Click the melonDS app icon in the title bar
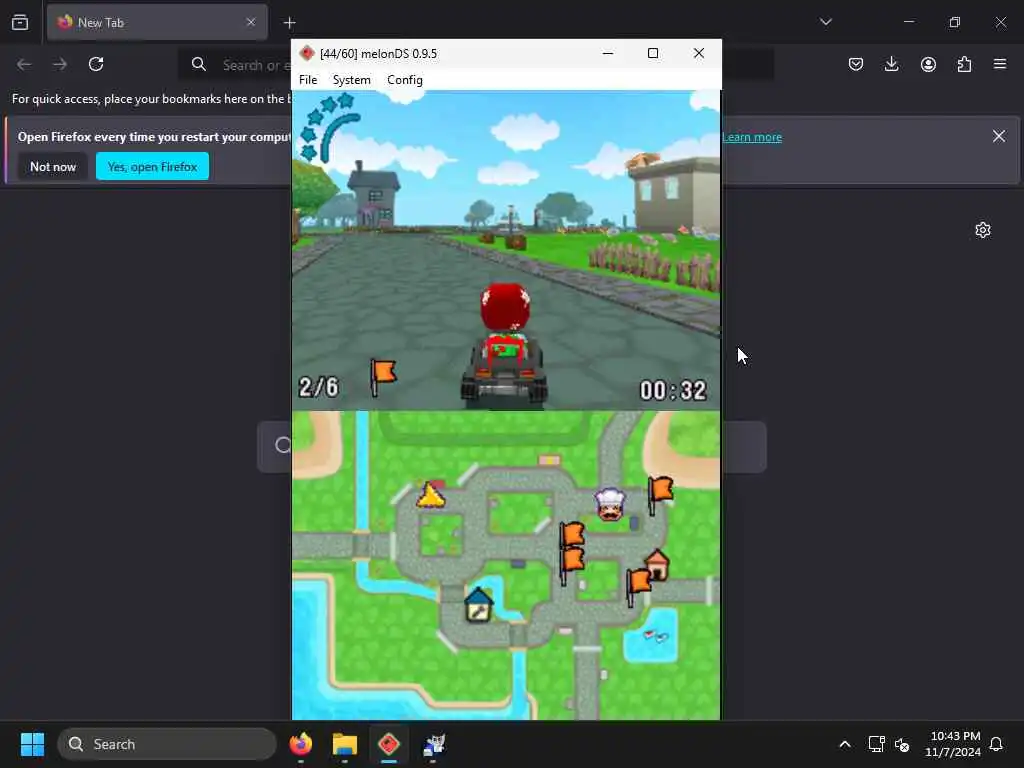1024x768 pixels. click(x=307, y=54)
